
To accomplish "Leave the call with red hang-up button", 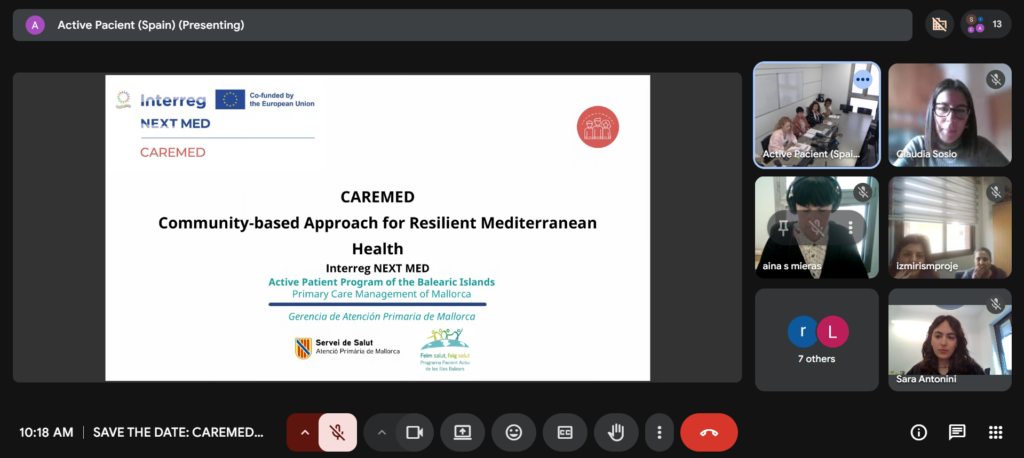I will pyautogui.click(x=709, y=432).
